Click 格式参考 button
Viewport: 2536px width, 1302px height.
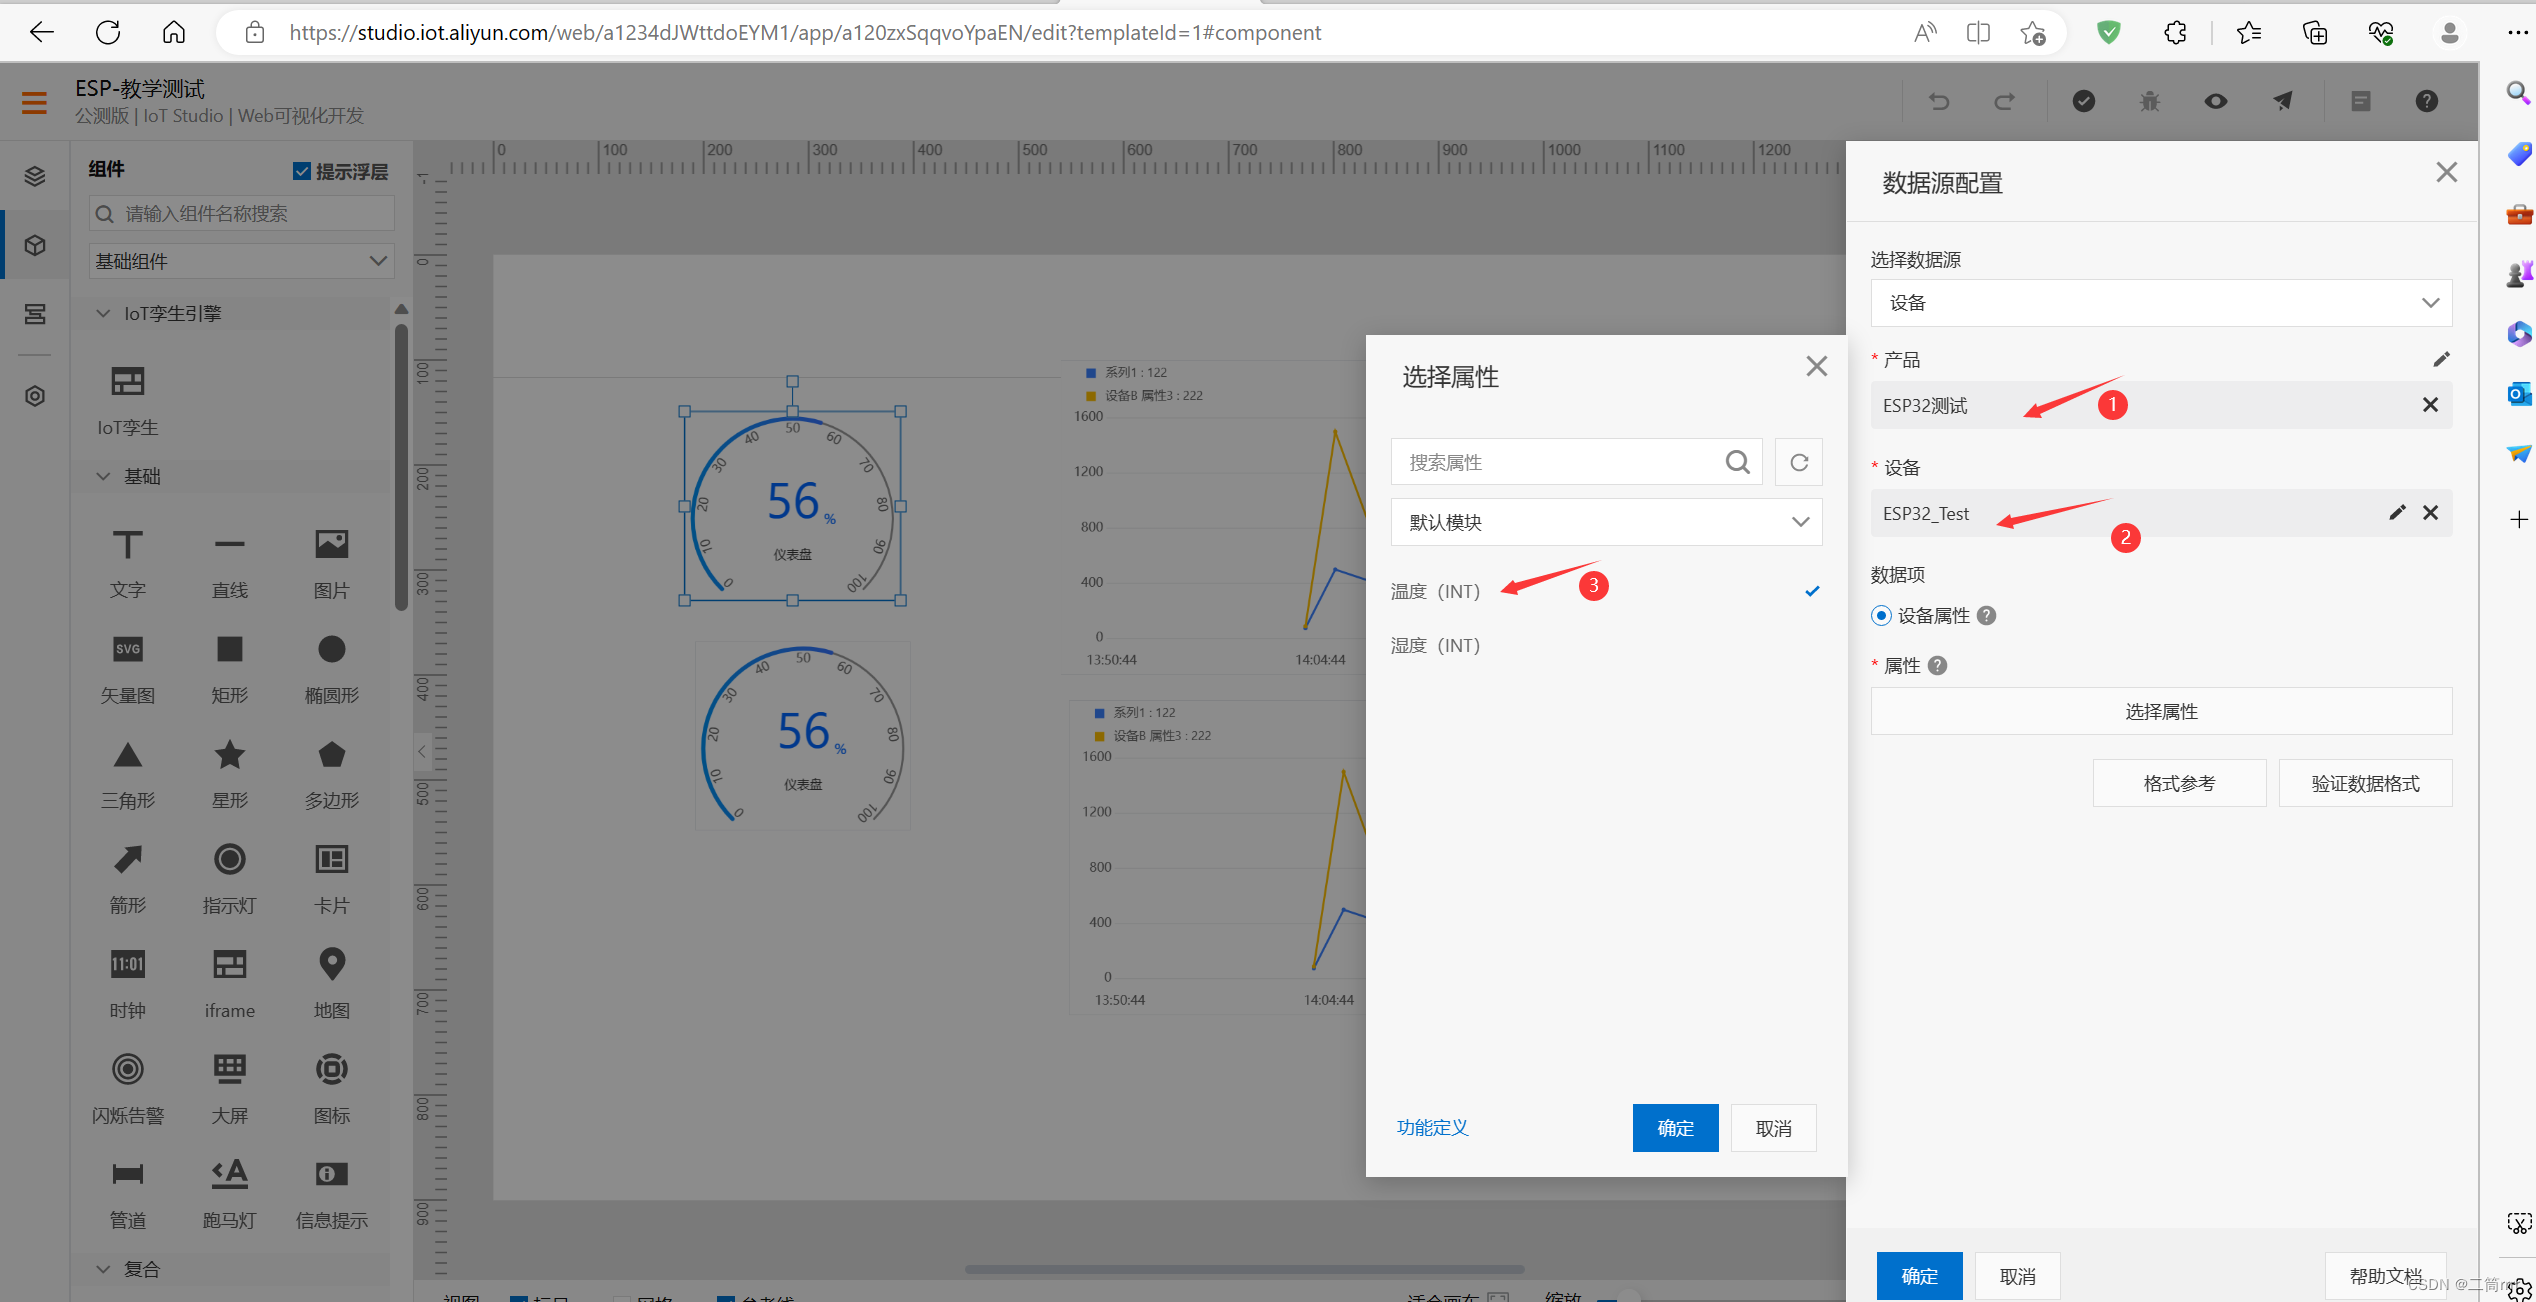(2179, 783)
